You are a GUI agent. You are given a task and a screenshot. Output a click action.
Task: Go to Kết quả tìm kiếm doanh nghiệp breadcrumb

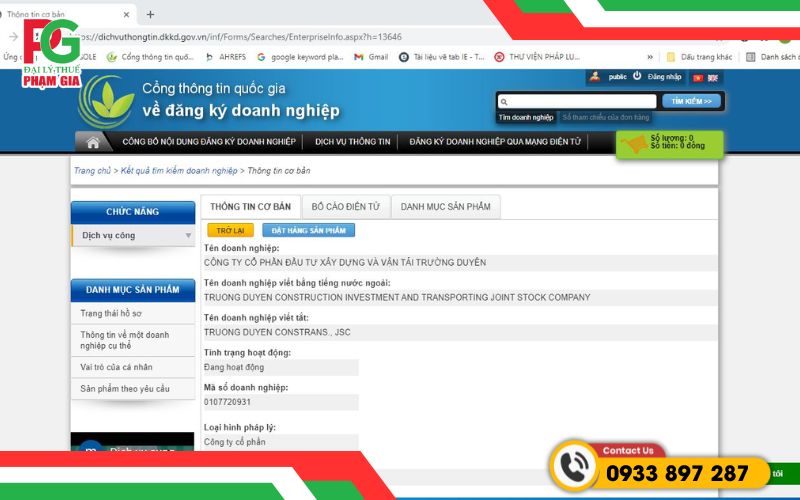pos(179,171)
